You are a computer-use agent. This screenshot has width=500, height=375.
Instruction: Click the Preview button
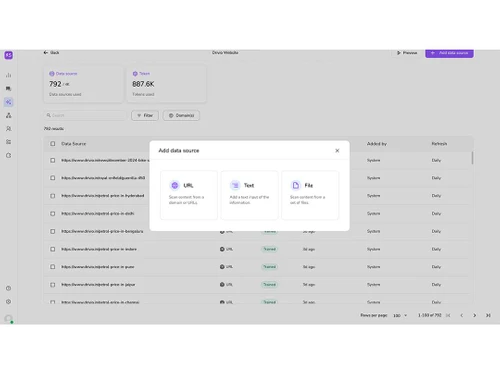[x=407, y=53]
